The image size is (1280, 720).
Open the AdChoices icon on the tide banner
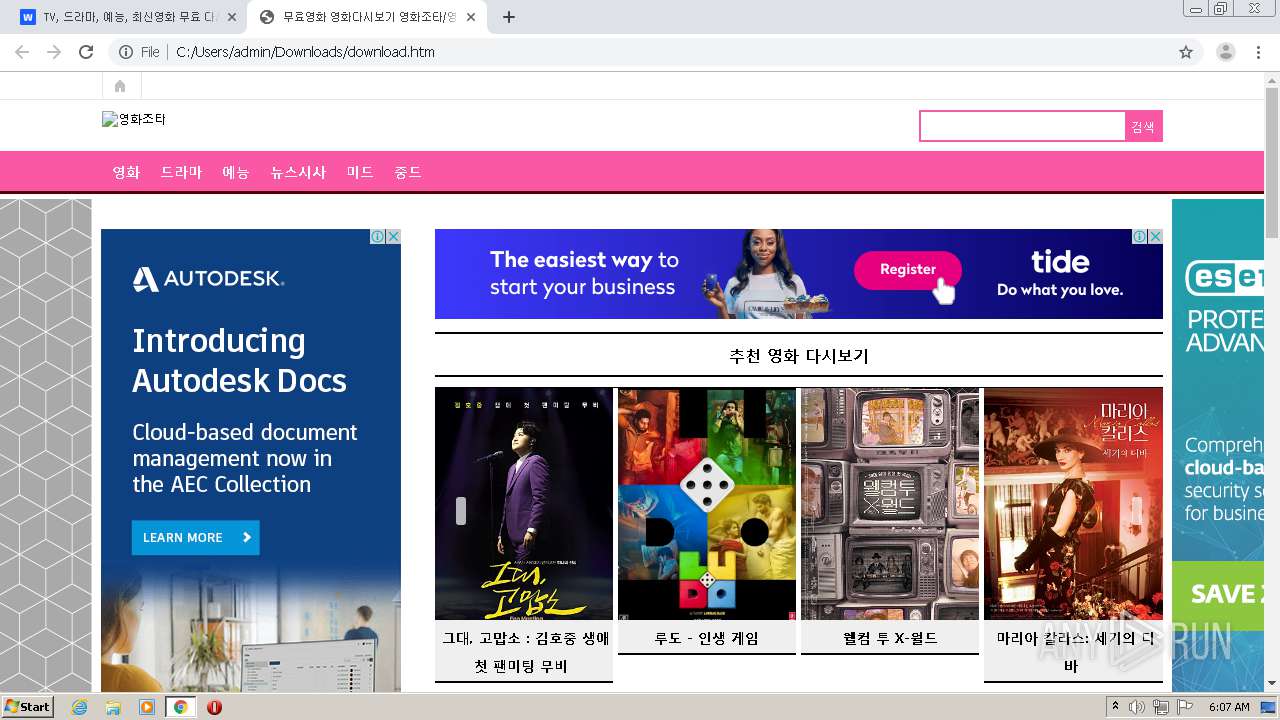click(x=1139, y=237)
